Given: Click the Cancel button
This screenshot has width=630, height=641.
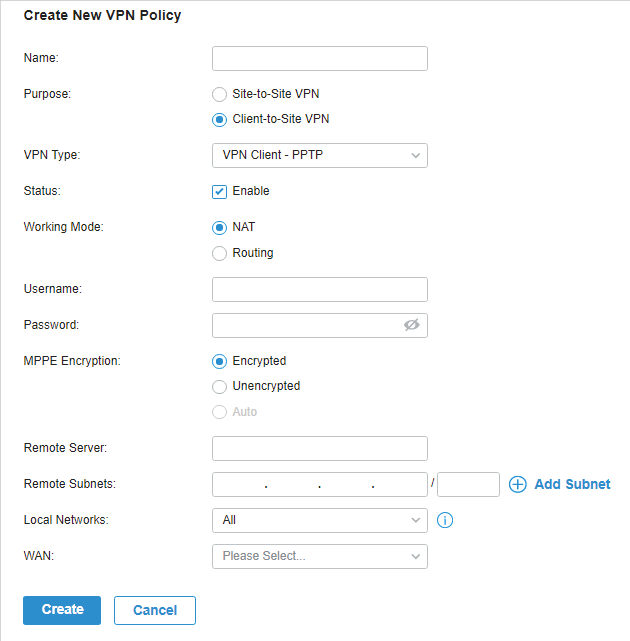Looking at the screenshot, I should pyautogui.click(x=155, y=610).
